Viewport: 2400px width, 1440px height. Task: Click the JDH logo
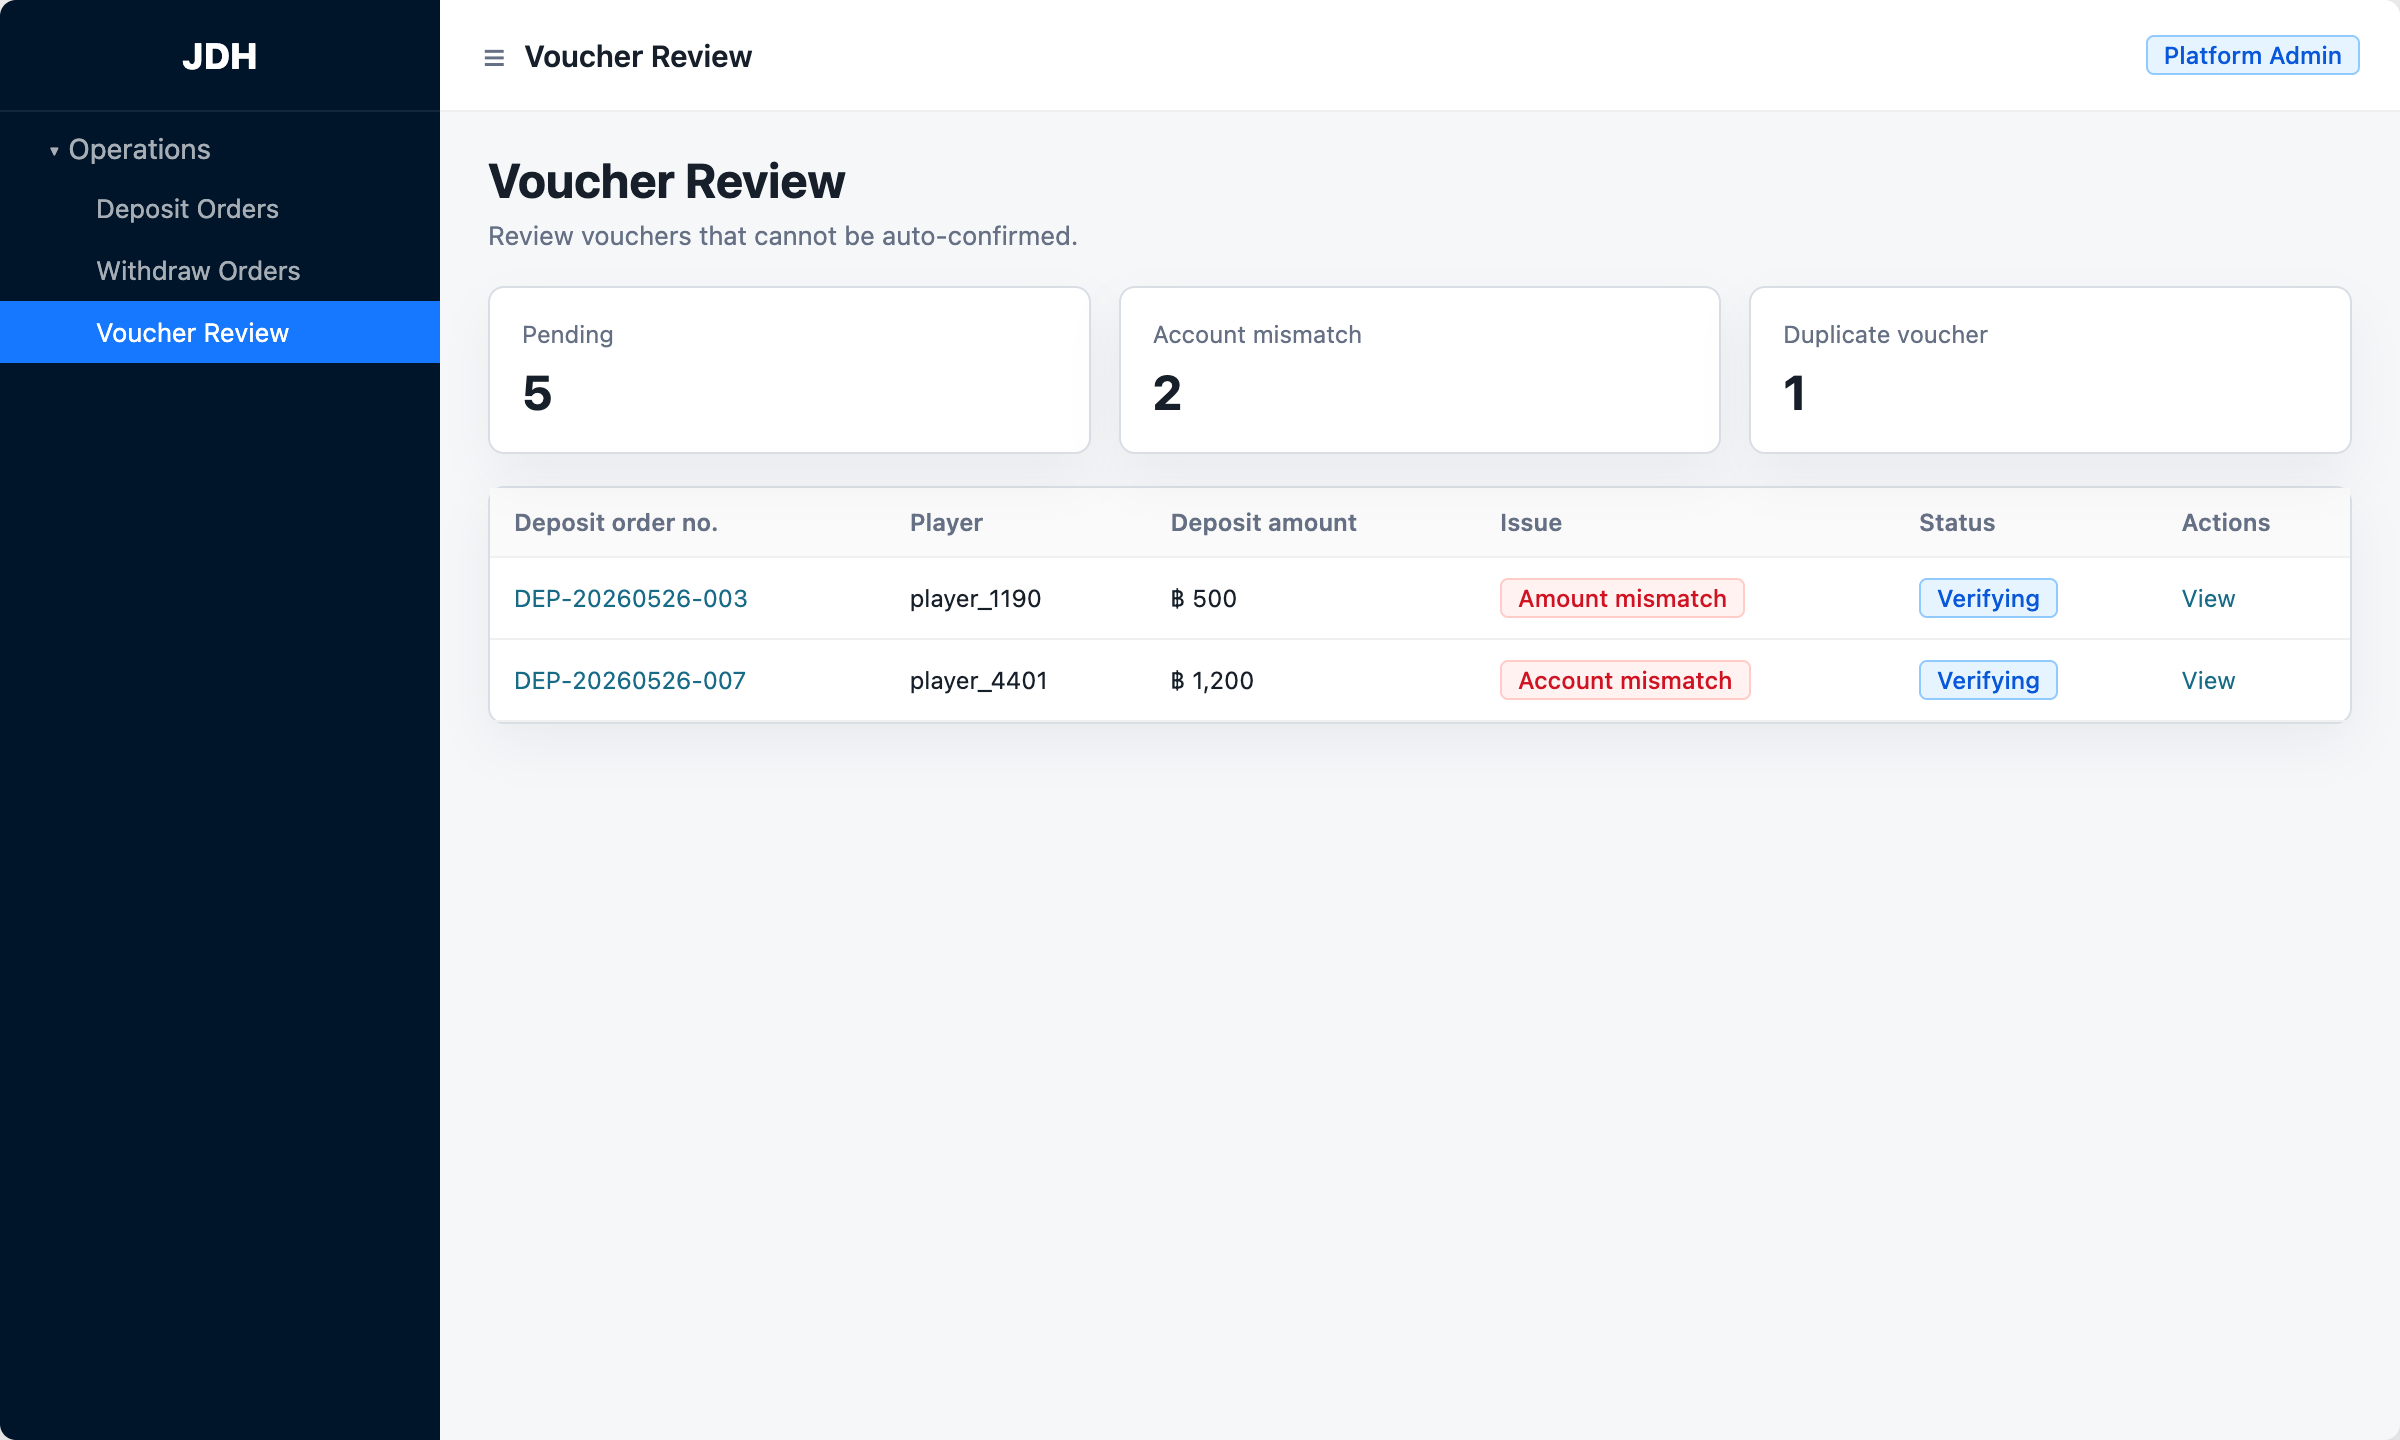click(x=219, y=56)
